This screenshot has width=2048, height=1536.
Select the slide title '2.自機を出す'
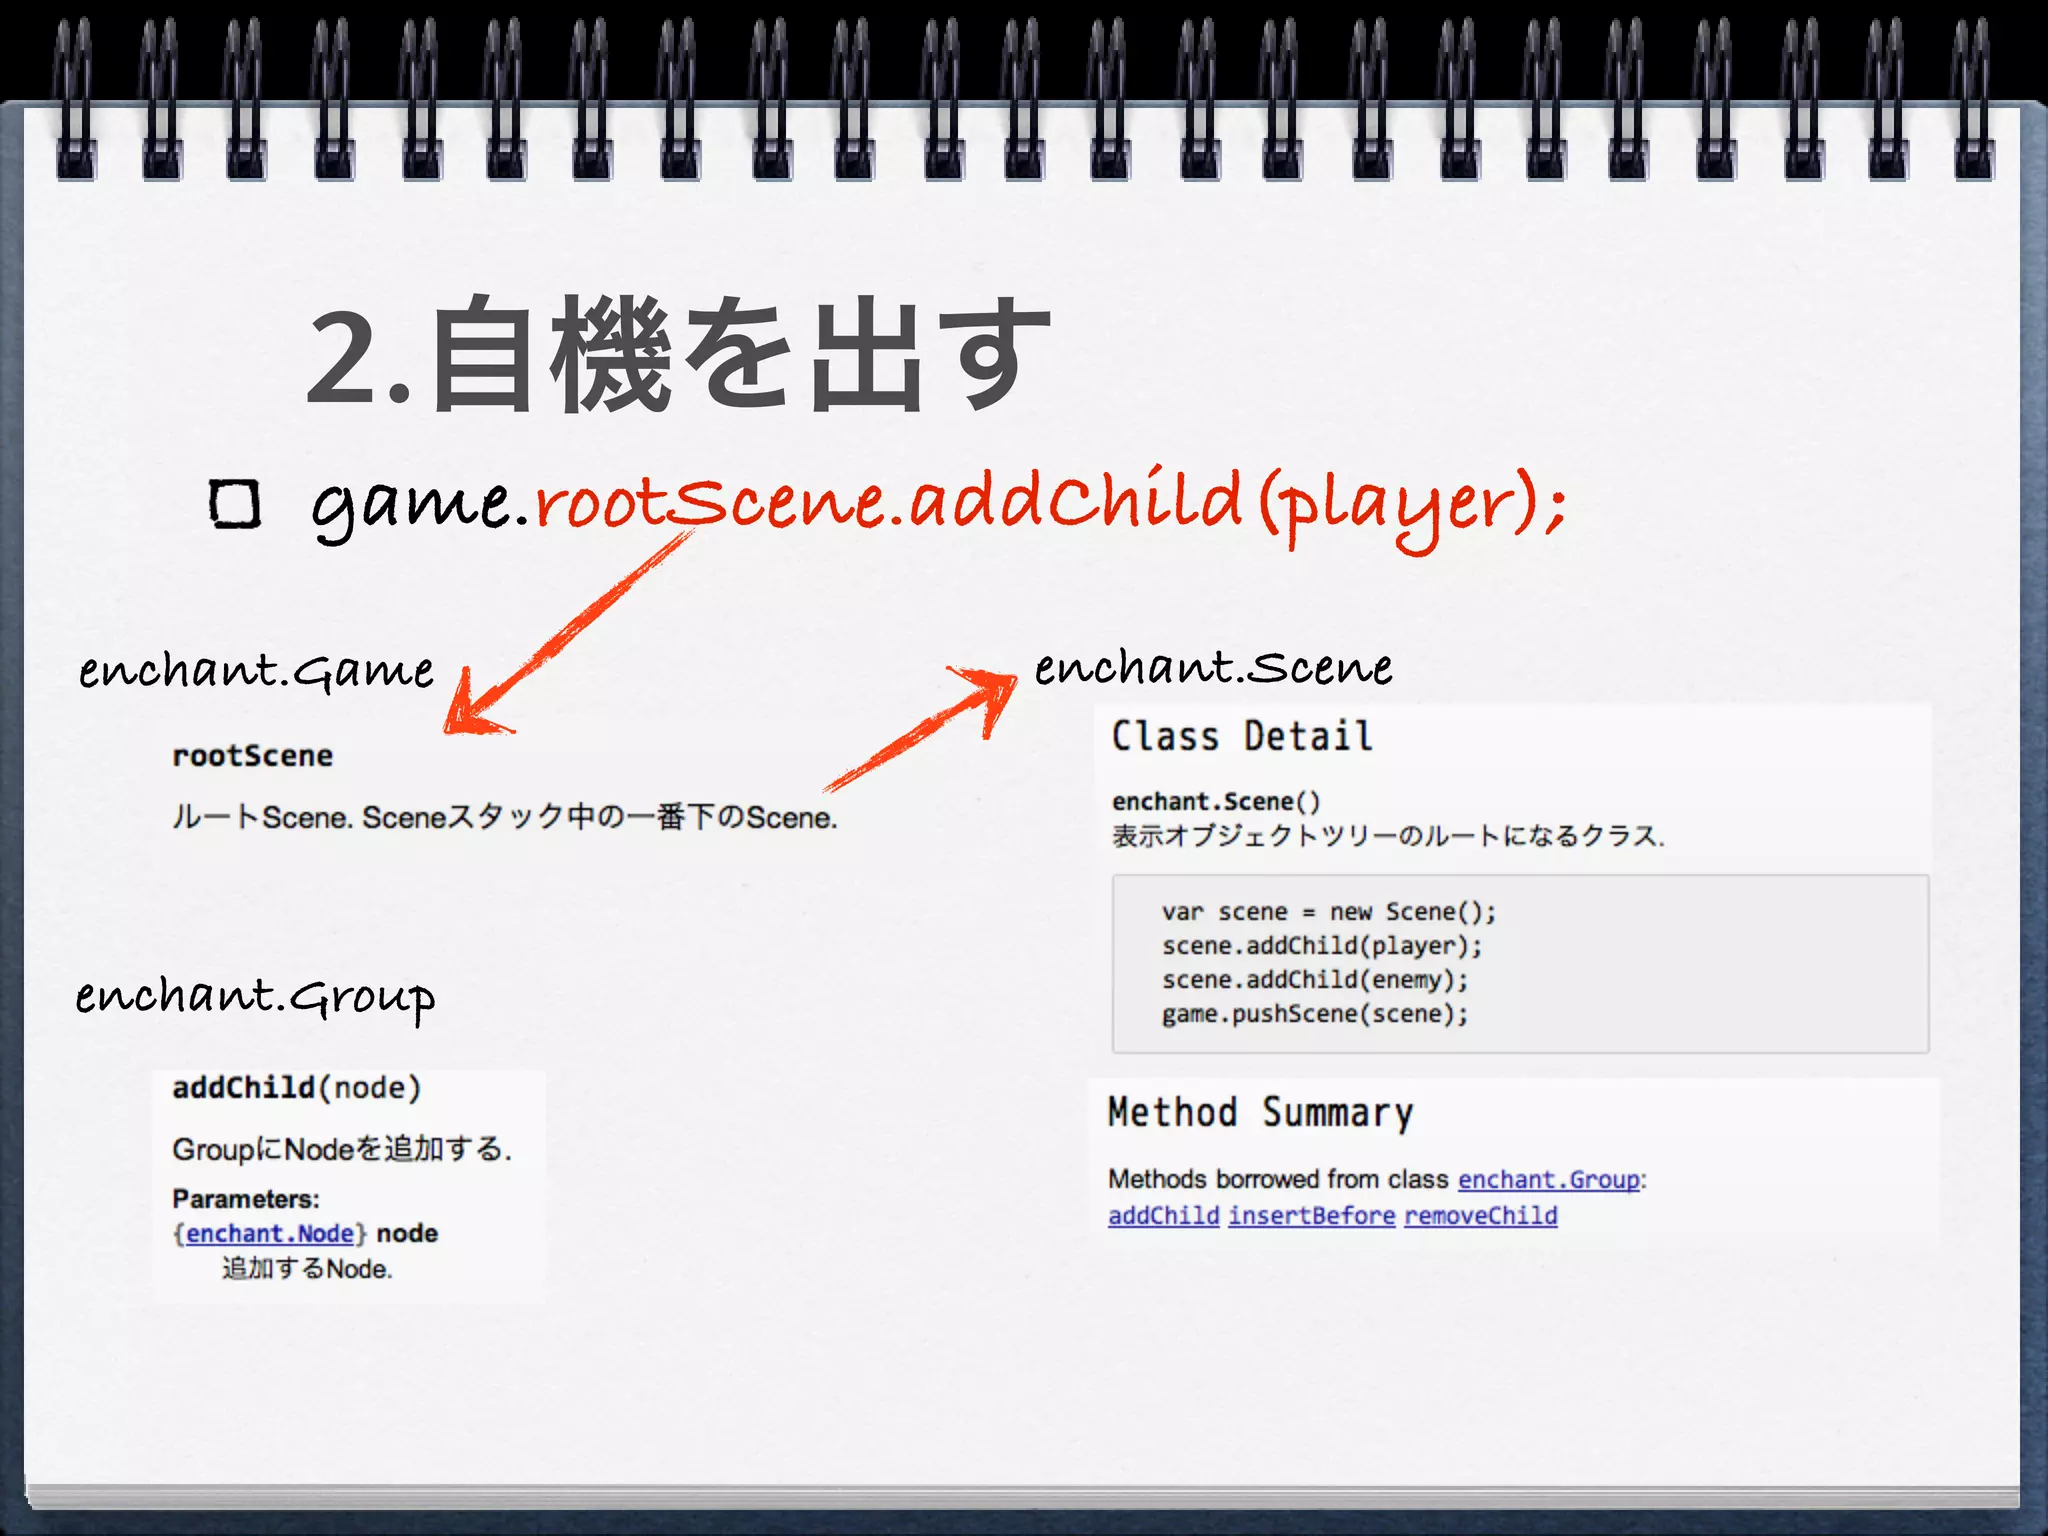678,355
